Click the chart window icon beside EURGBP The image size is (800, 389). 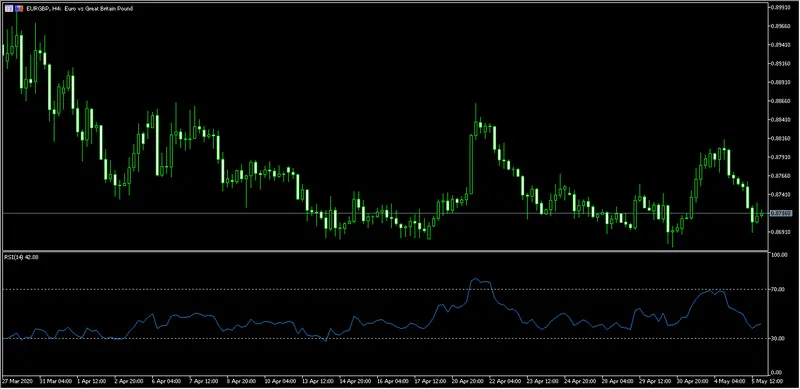click(9, 9)
